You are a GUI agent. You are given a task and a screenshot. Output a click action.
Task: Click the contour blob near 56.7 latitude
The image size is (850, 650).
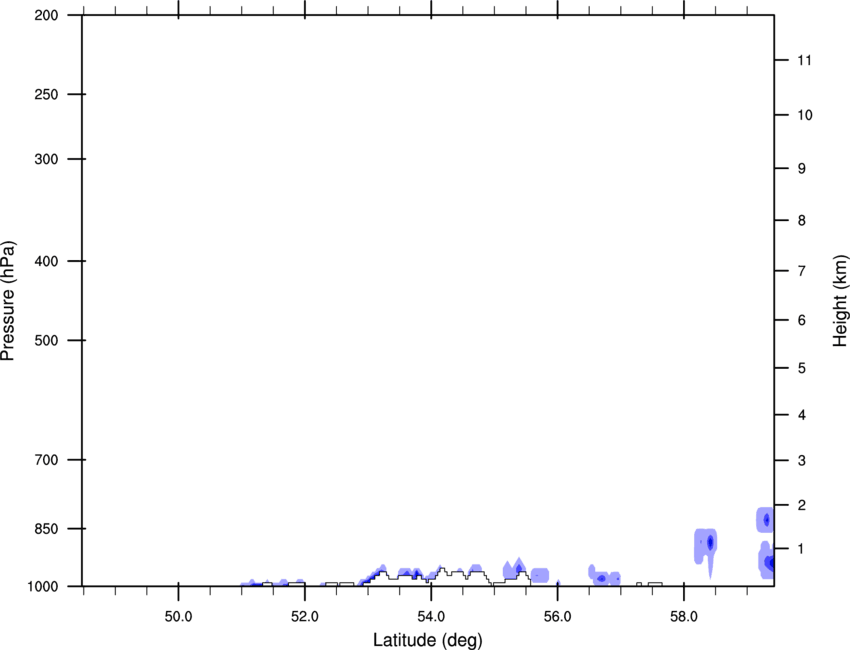tap(604, 576)
